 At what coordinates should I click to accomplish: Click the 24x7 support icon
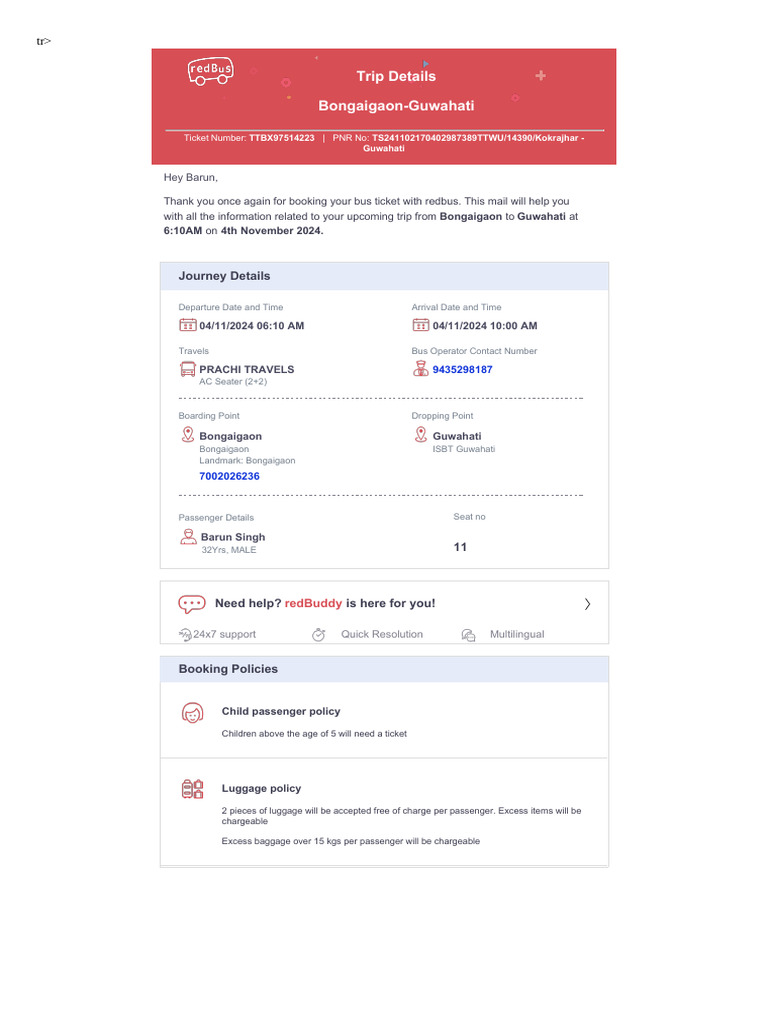click(185, 634)
